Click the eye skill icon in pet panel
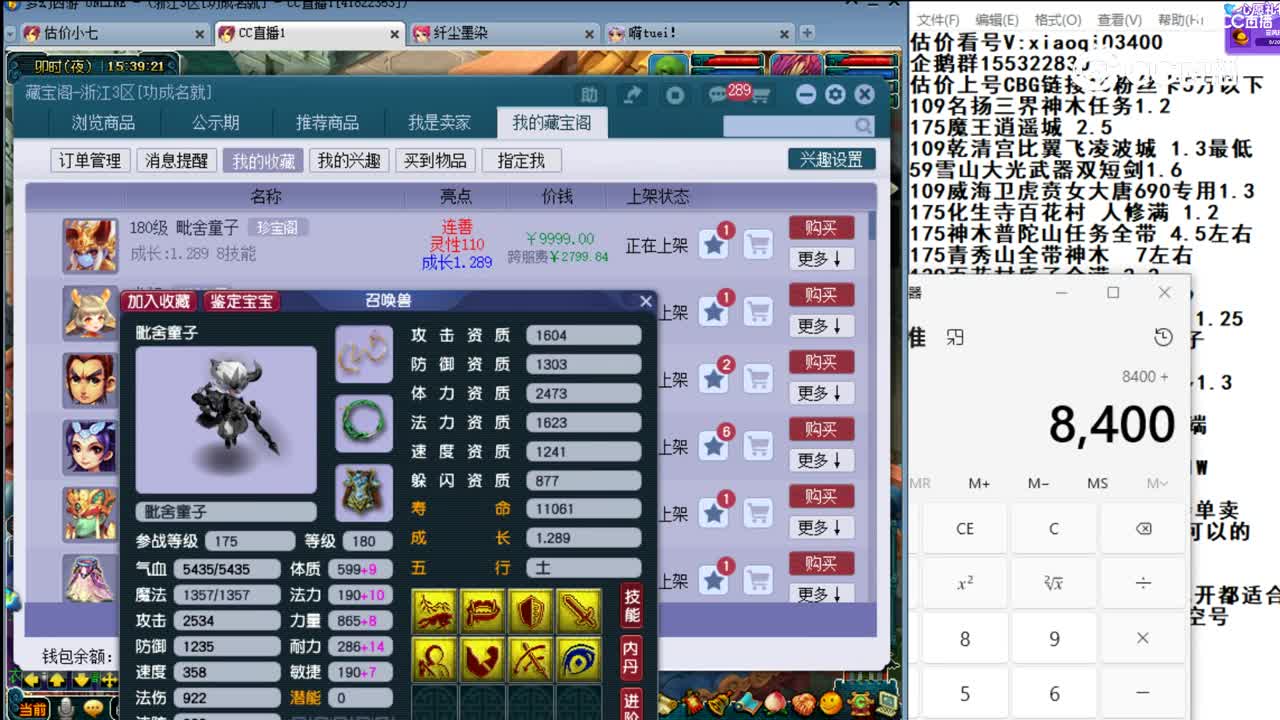Image resolution: width=1280 pixels, height=720 pixels. coord(579,660)
